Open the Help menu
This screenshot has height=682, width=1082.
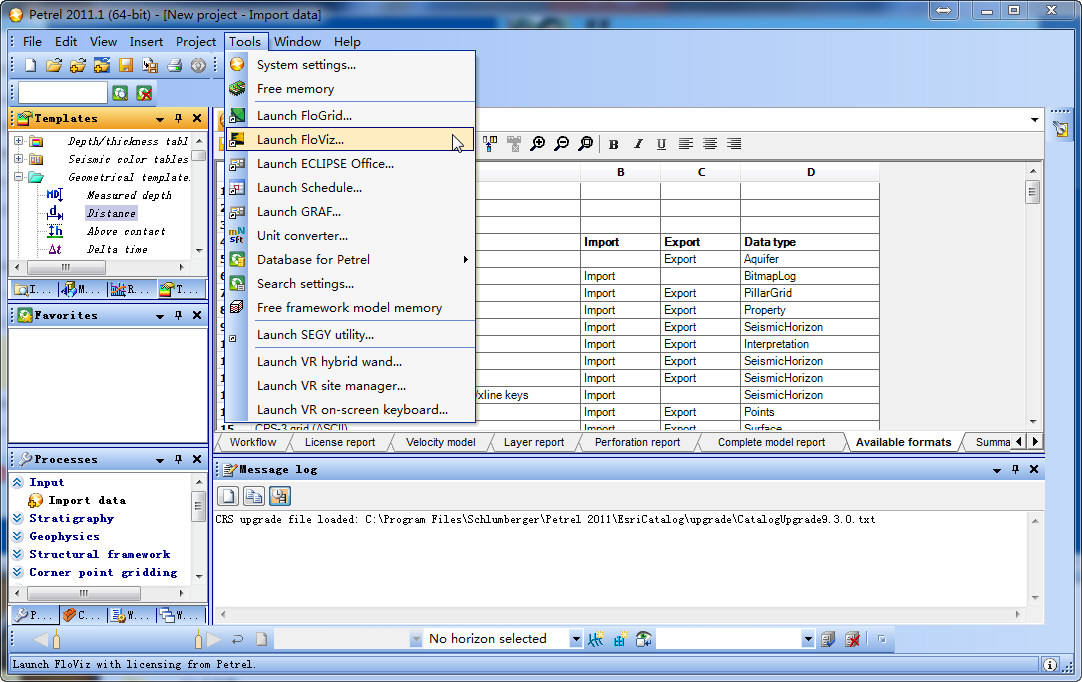coord(347,41)
